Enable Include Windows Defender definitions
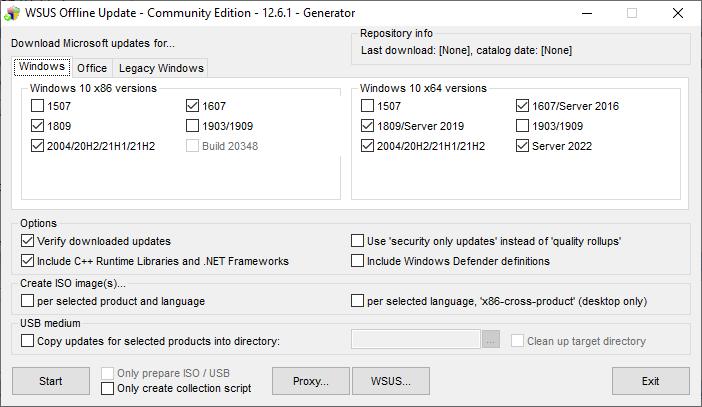Screen dimensions: 702x407 click(357, 261)
